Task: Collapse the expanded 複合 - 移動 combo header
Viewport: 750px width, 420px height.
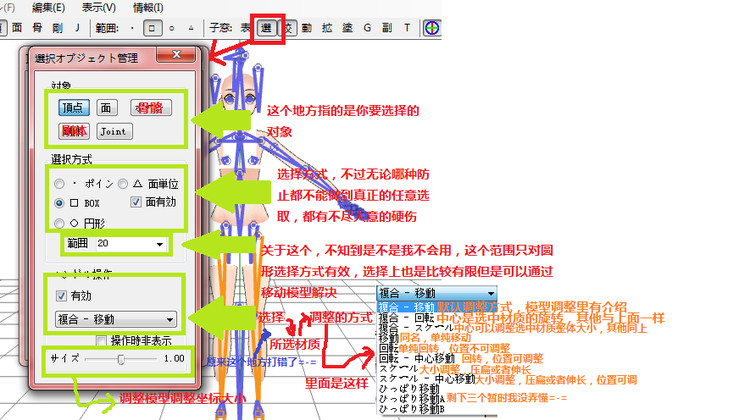Action: (437, 293)
